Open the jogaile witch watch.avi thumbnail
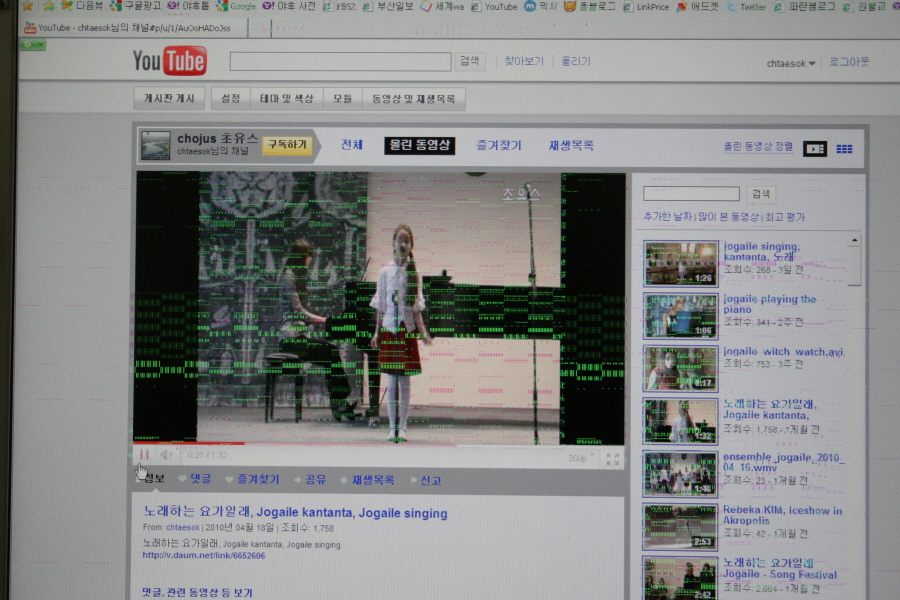This screenshot has width=900, height=600. (681, 369)
